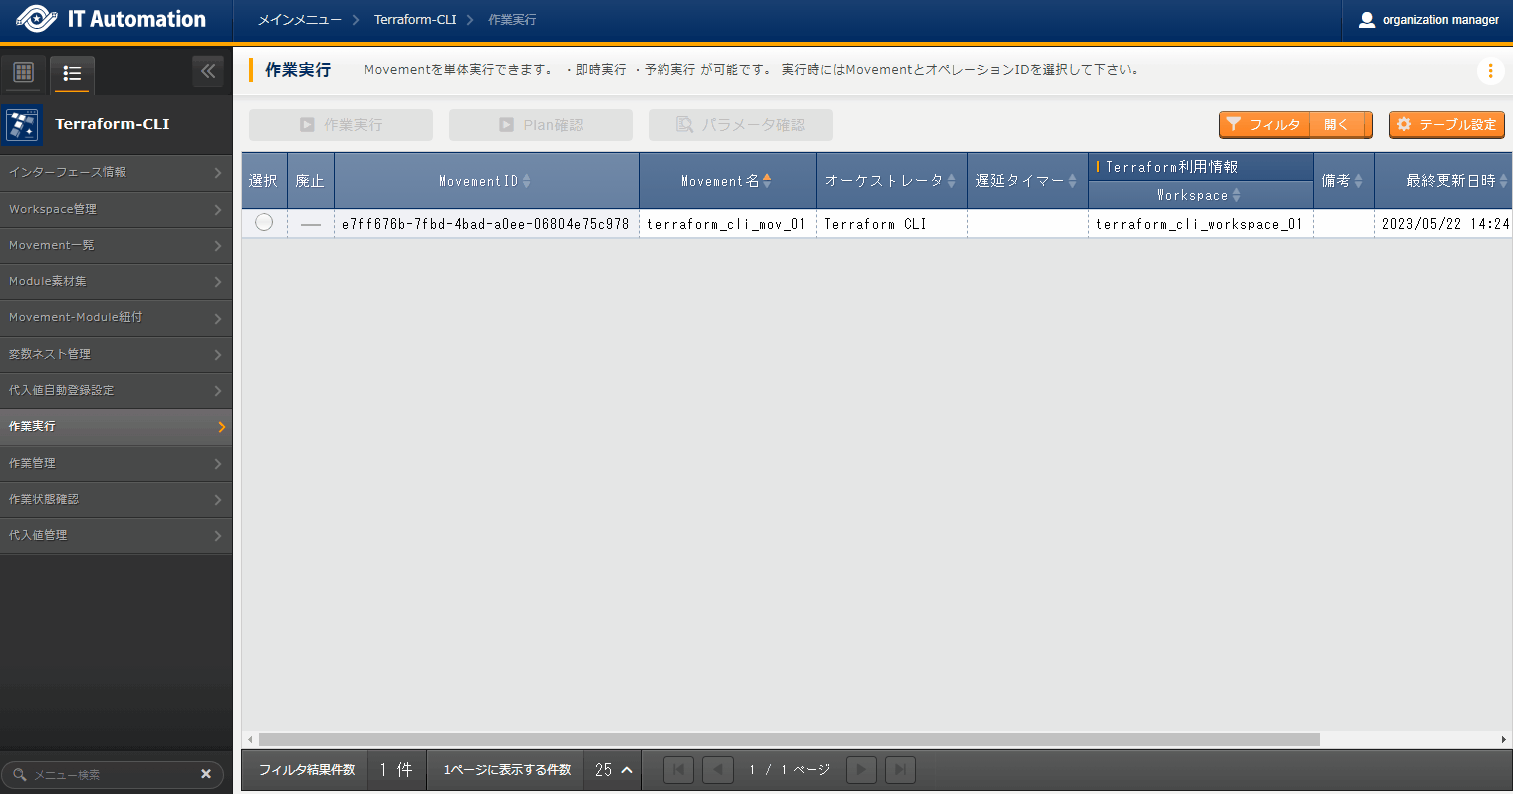Open the three-dot options menu icon
This screenshot has width=1513, height=794.
pos(1490,71)
